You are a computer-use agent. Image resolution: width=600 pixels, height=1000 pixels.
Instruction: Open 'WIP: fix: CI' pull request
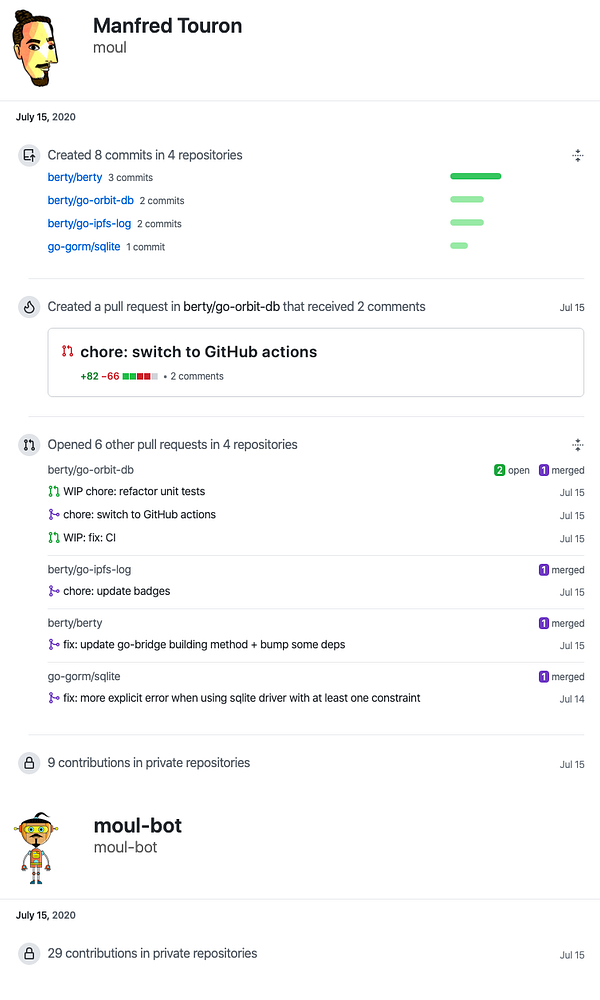click(89, 538)
